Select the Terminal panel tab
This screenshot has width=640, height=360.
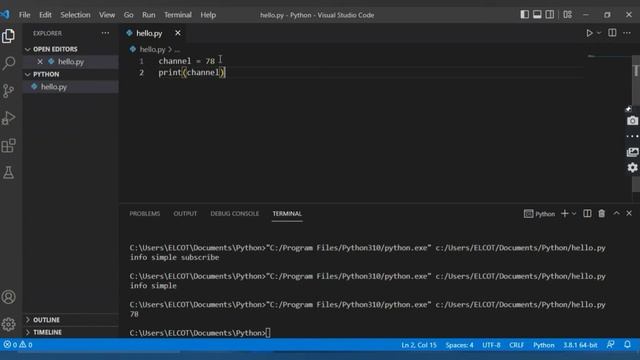click(287, 214)
